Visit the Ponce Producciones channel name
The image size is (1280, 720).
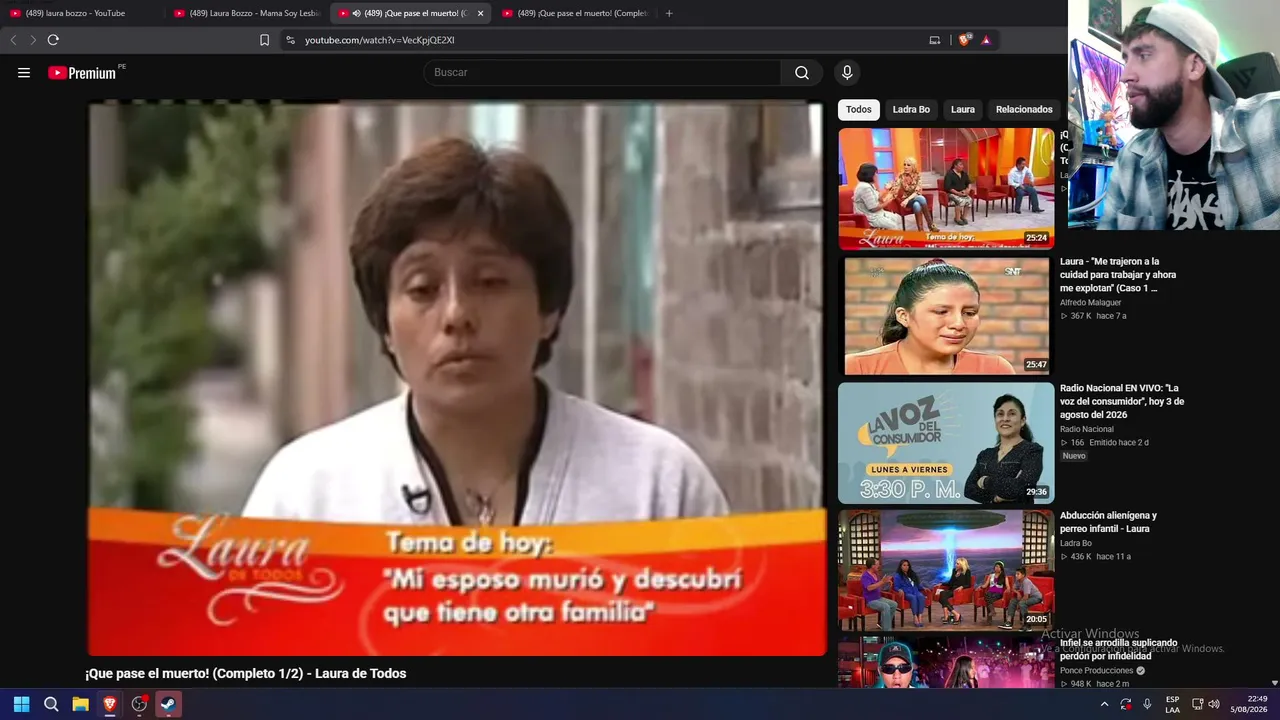click(1097, 670)
